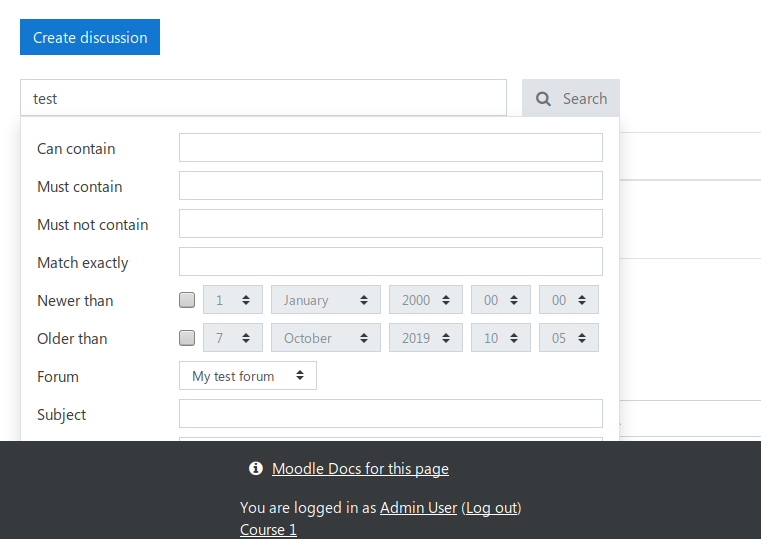The height and width of the screenshot is (539, 761).
Task: Open the Newer than month dropdown showing January
Action: [x=326, y=300]
